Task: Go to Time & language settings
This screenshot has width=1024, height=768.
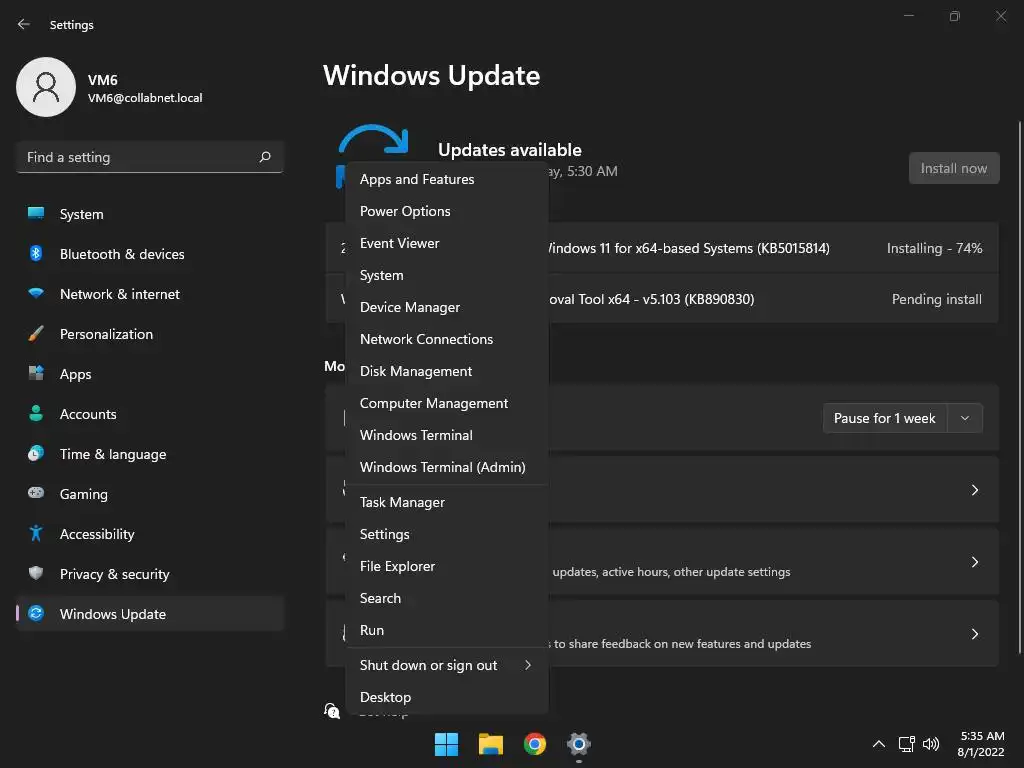Action: pyautogui.click(x=150, y=454)
